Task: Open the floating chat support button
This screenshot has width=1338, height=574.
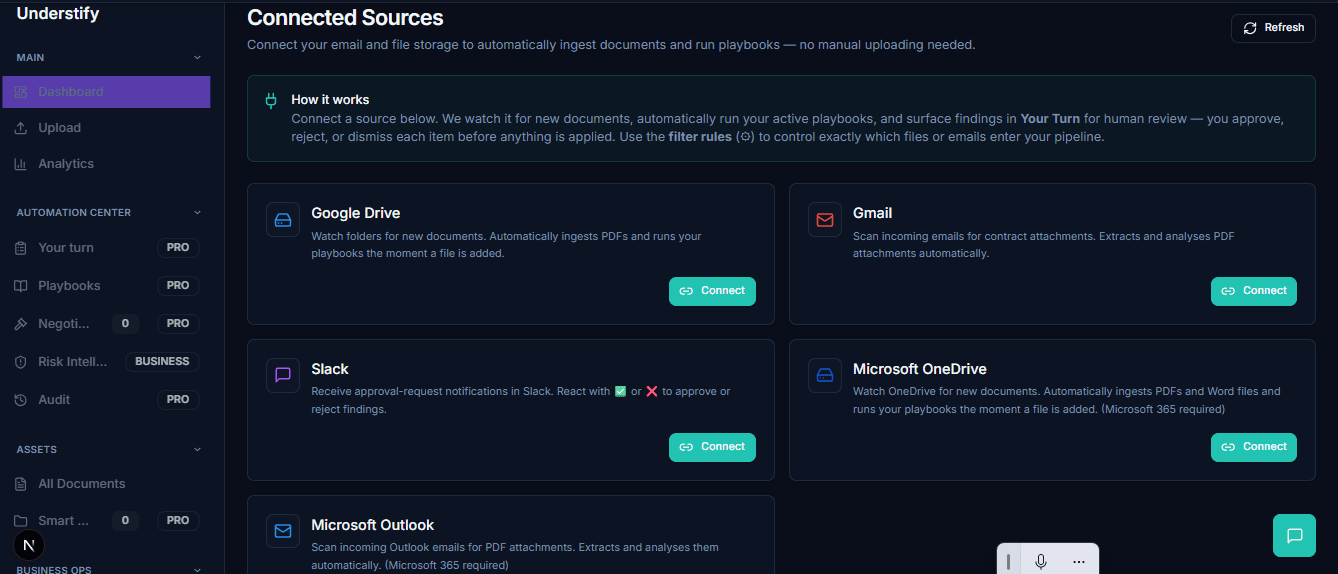Action: tap(1294, 535)
